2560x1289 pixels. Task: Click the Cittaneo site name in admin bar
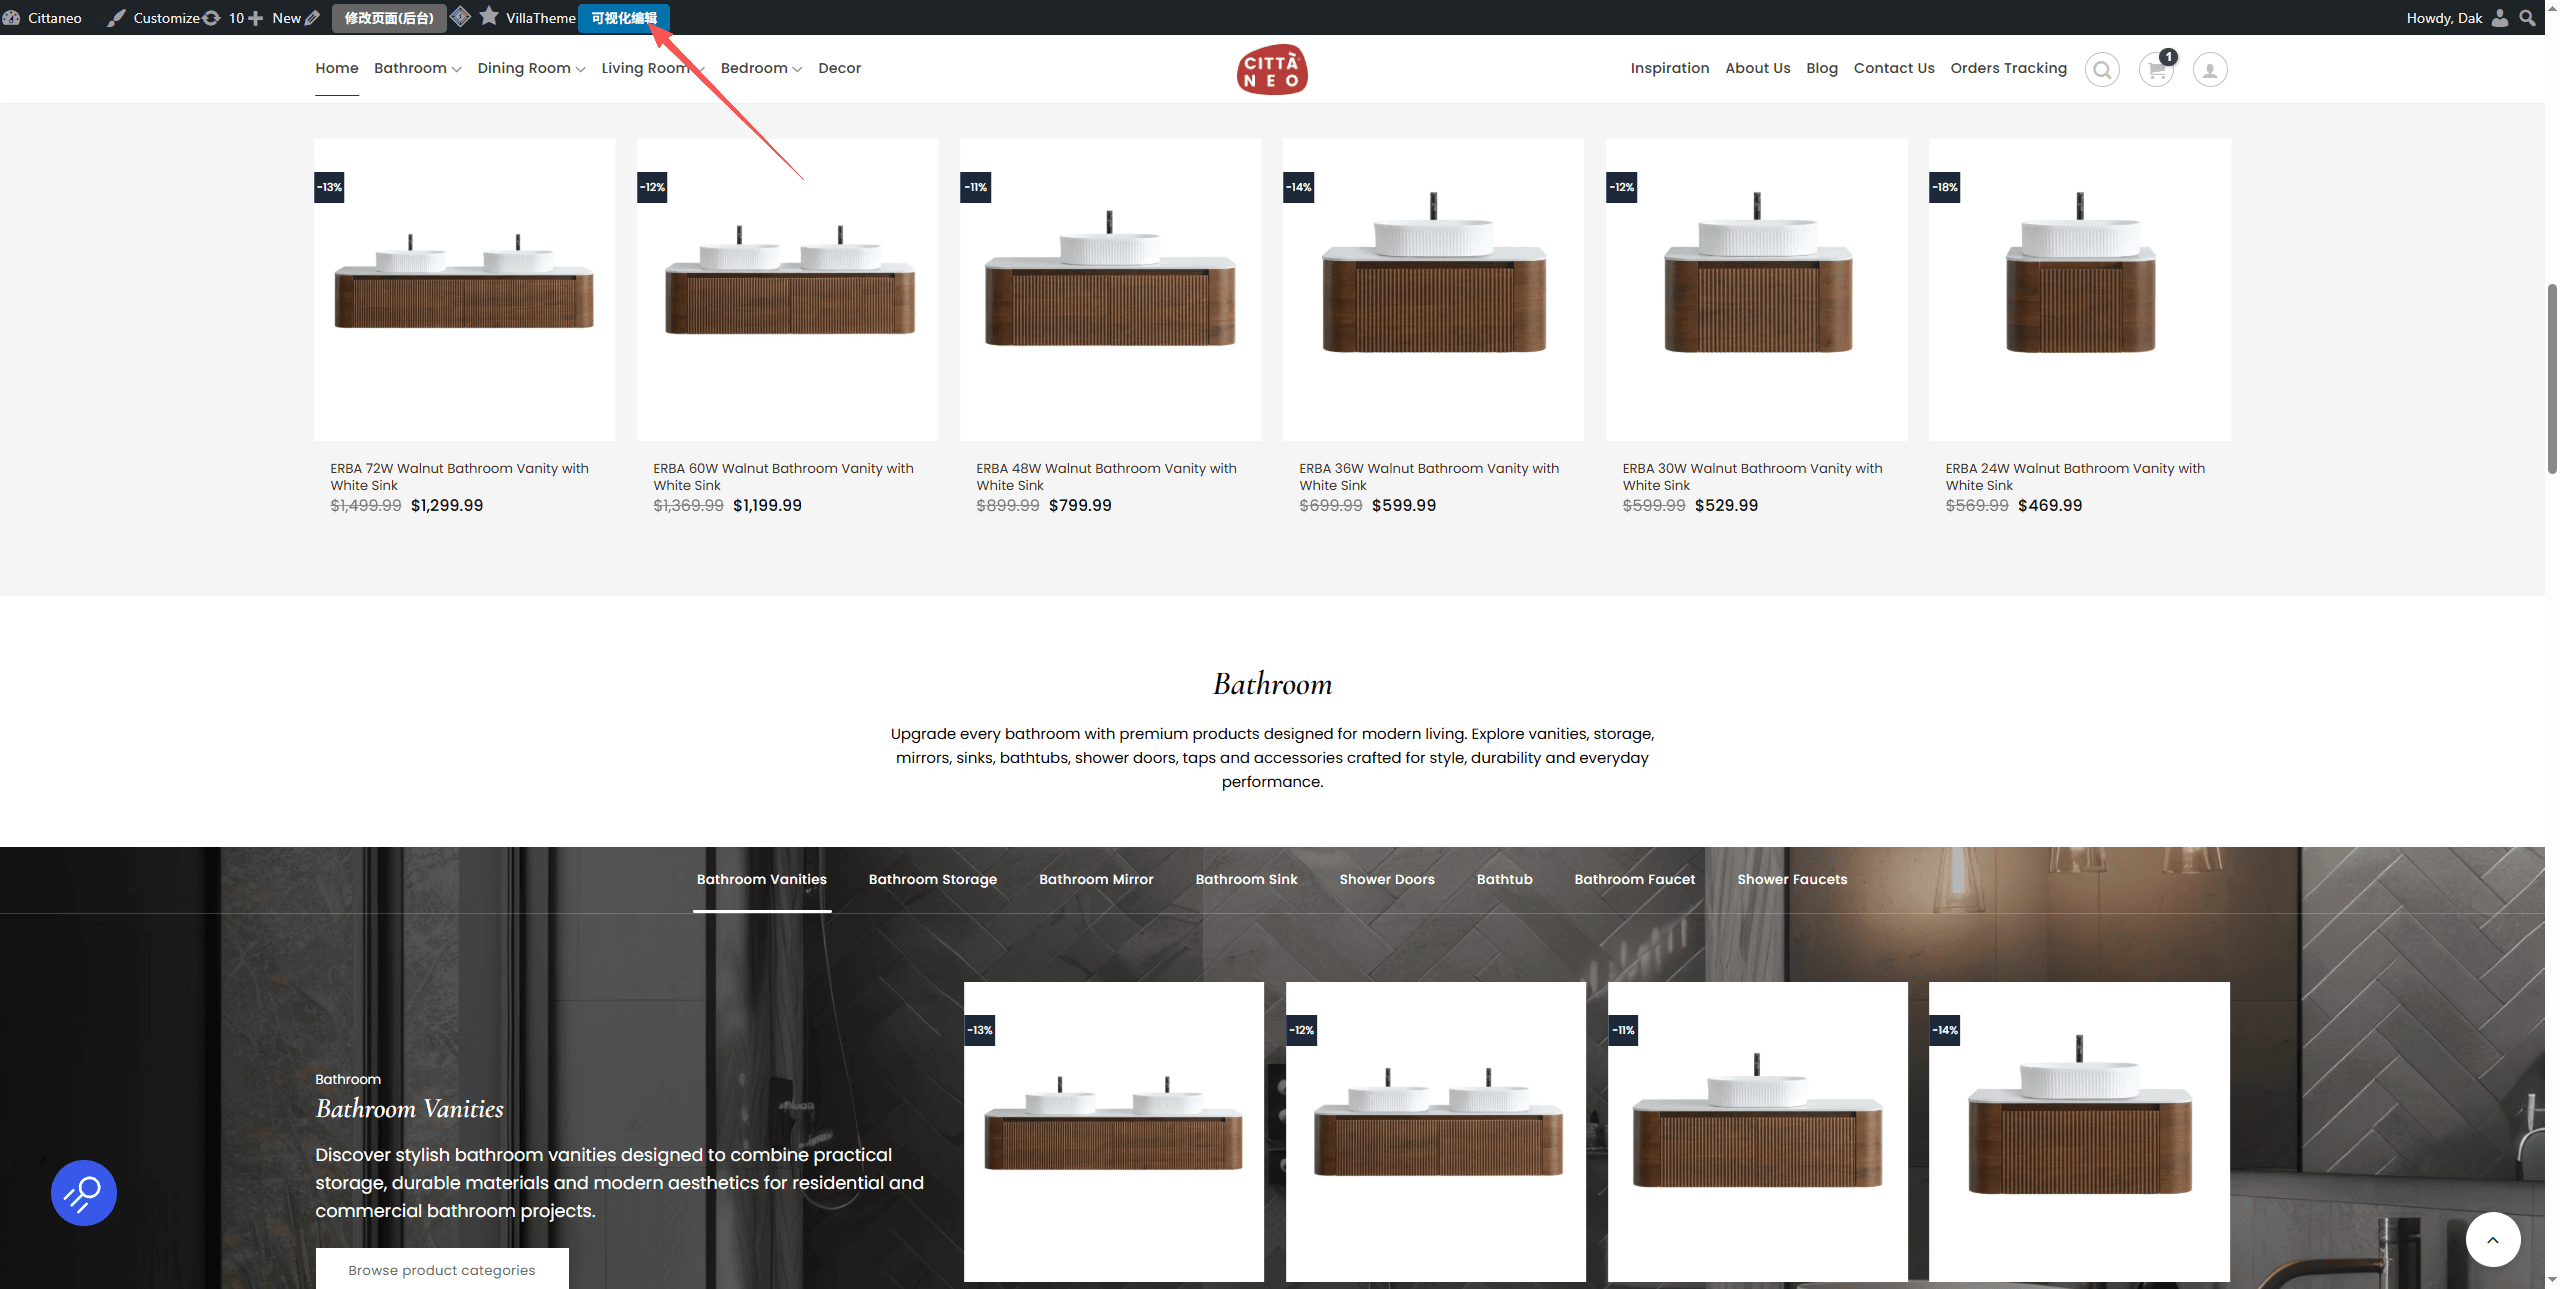pos(55,18)
